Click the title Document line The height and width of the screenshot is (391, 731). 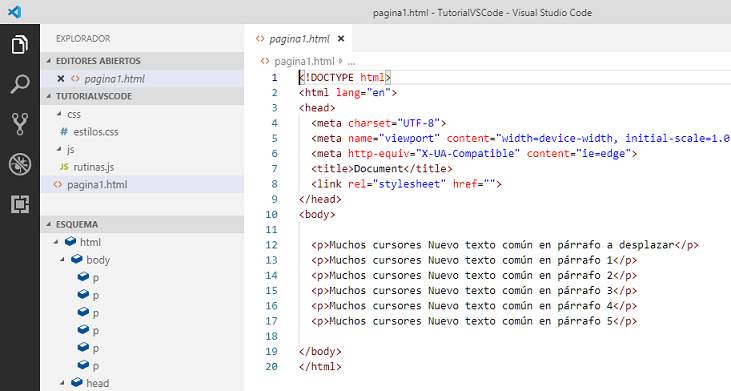click(x=382, y=169)
